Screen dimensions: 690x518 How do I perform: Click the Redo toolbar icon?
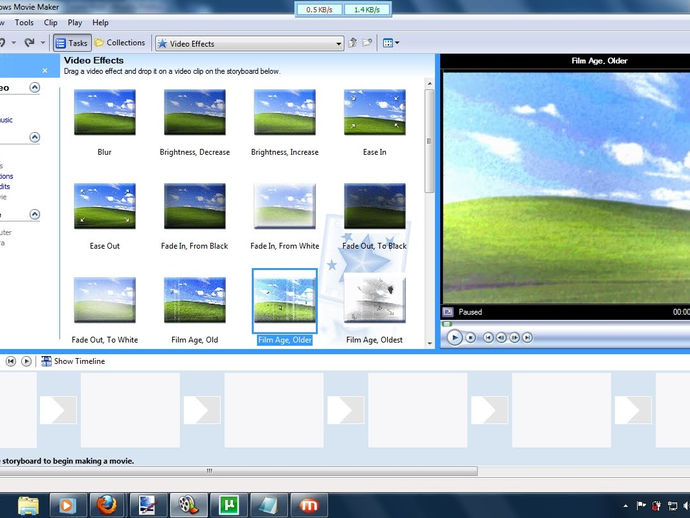(29, 42)
